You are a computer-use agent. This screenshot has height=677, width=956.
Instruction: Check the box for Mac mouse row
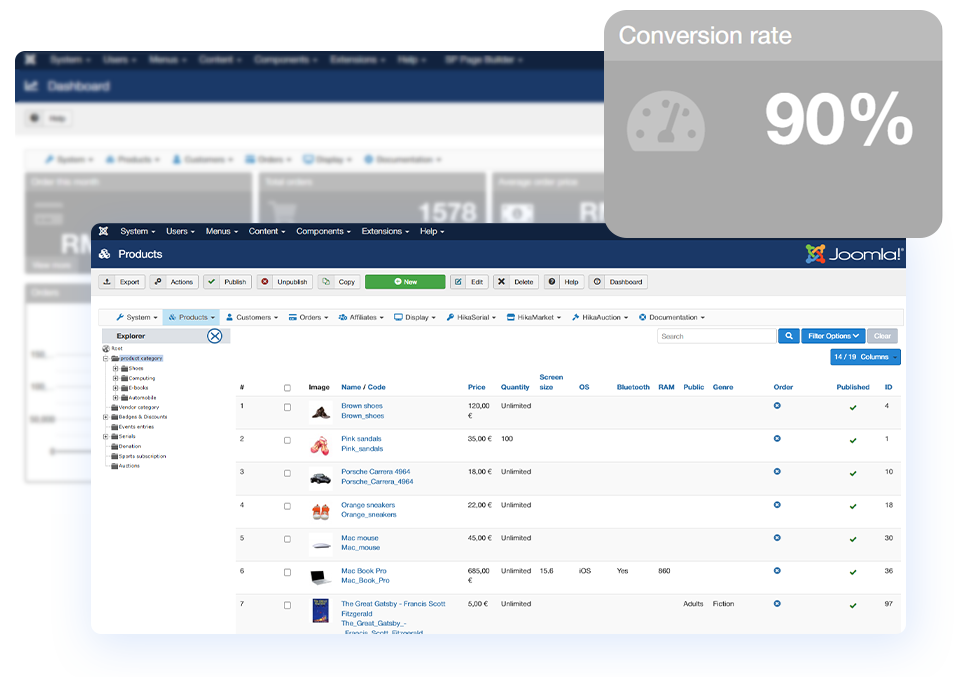[287, 539]
